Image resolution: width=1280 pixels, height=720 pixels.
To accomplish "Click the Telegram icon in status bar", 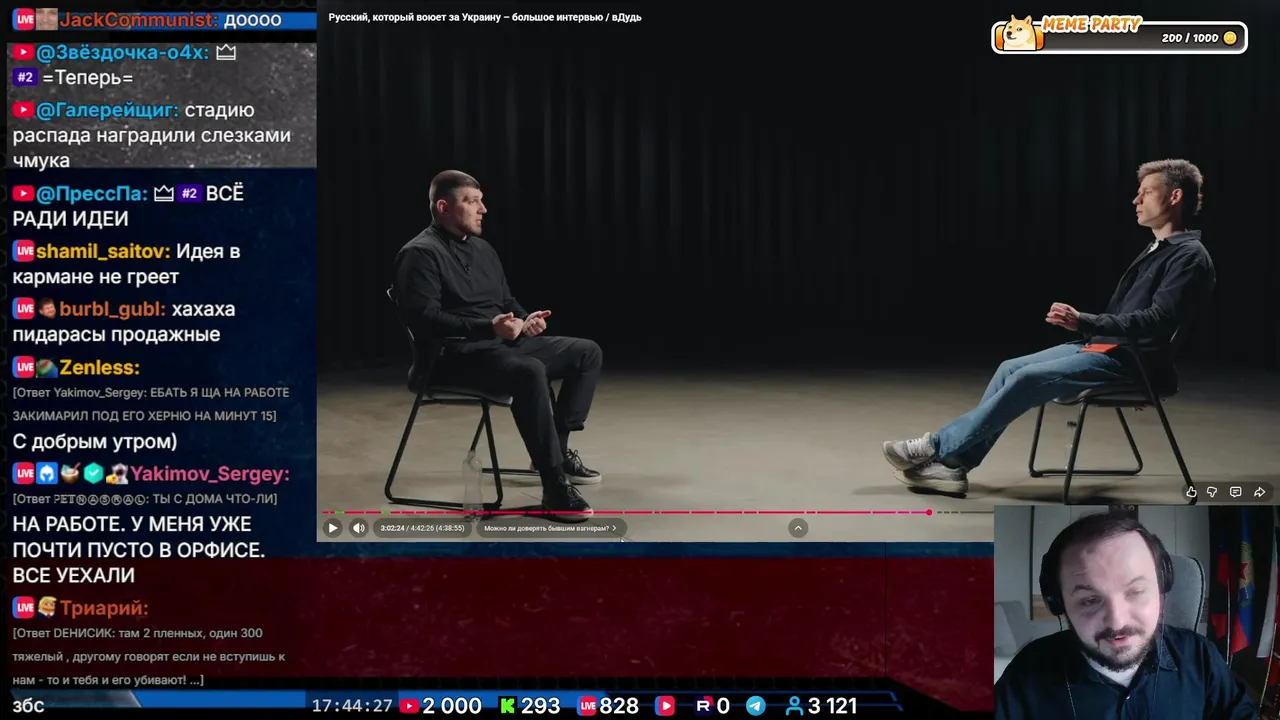I will (x=756, y=706).
